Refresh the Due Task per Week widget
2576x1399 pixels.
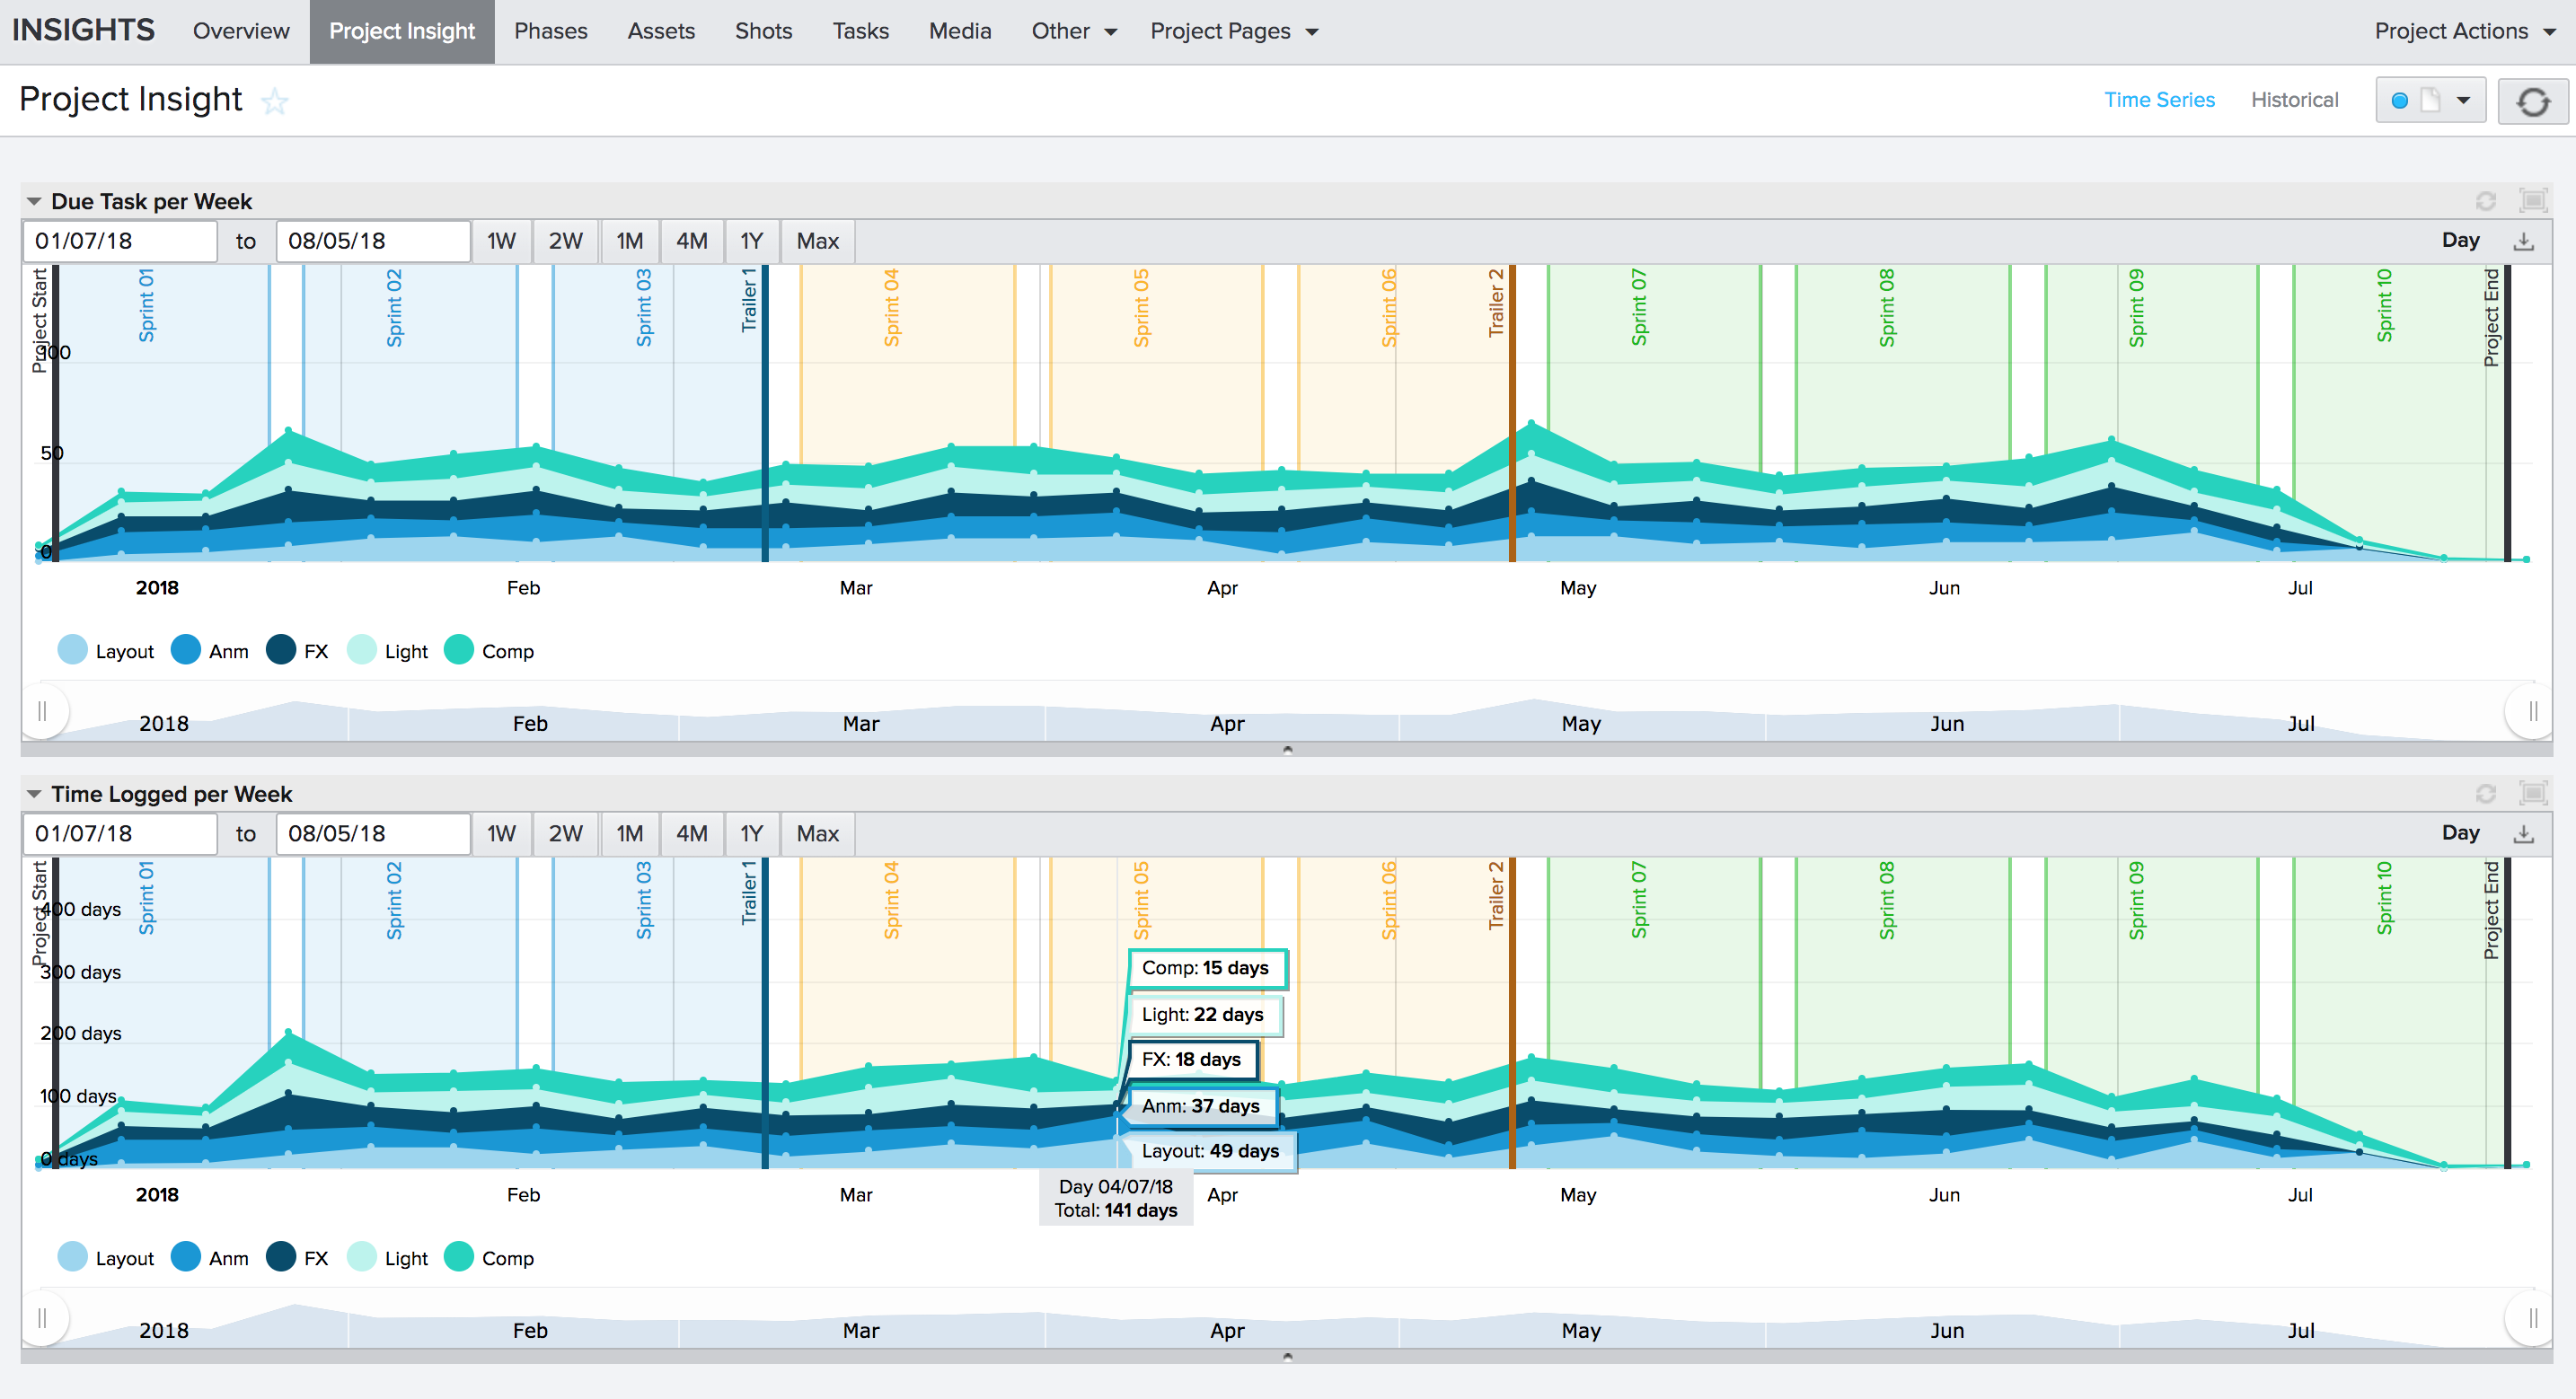[2485, 201]
